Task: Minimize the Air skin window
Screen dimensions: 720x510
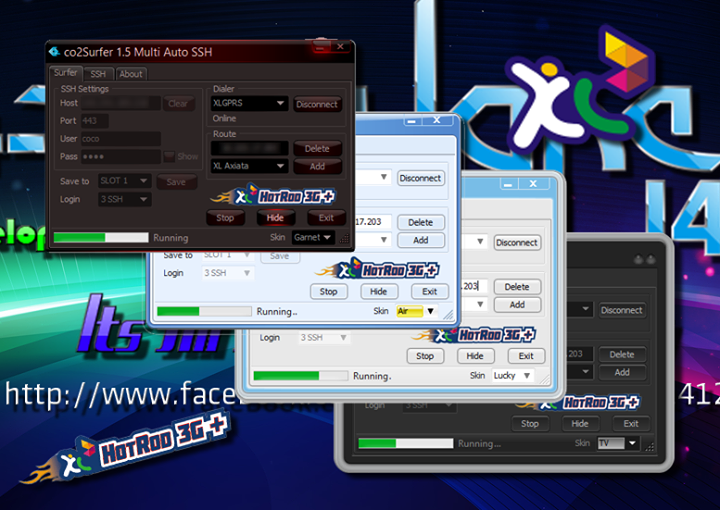Action: pos(411,121)
